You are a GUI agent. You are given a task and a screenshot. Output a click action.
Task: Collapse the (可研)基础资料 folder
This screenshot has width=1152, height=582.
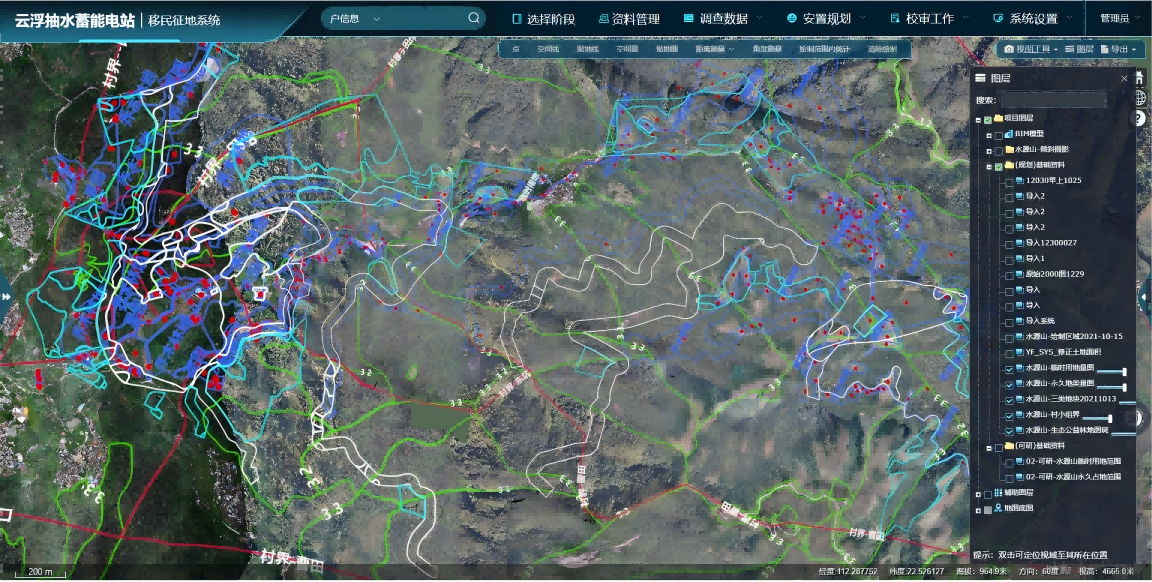click(988, 447)
